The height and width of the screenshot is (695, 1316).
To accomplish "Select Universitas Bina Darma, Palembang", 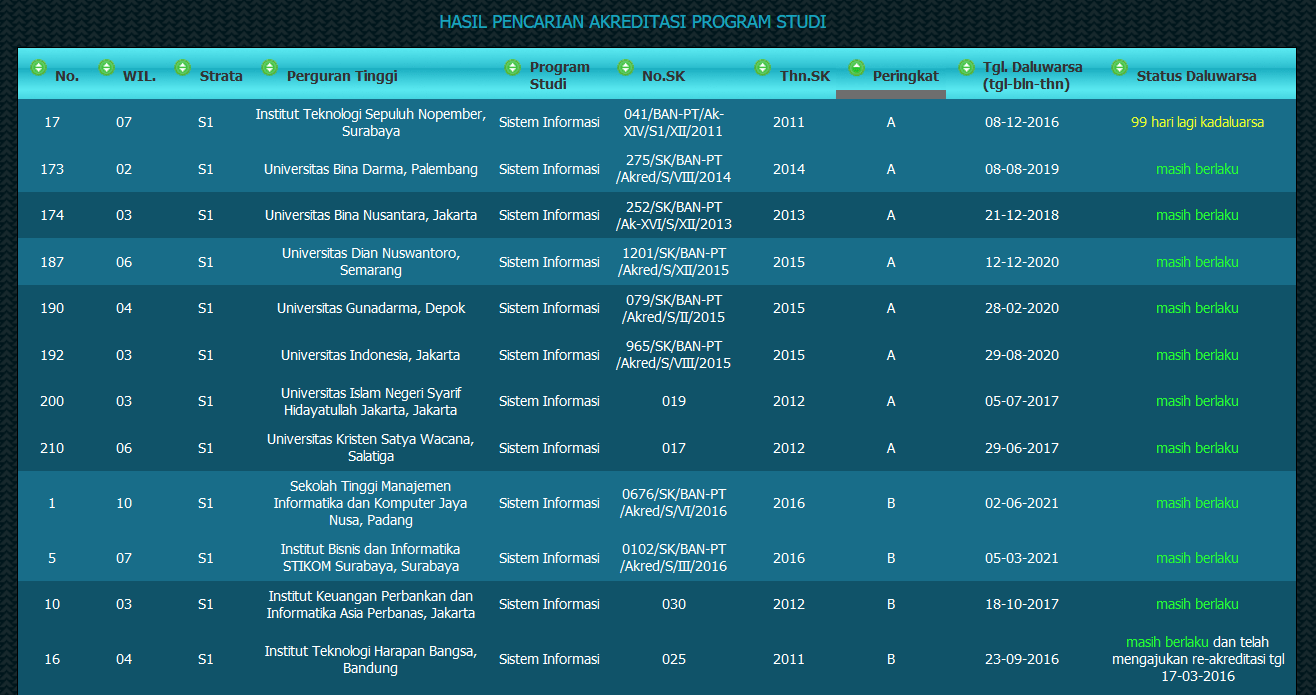I will pyautogui.click(x=371, y=169).
